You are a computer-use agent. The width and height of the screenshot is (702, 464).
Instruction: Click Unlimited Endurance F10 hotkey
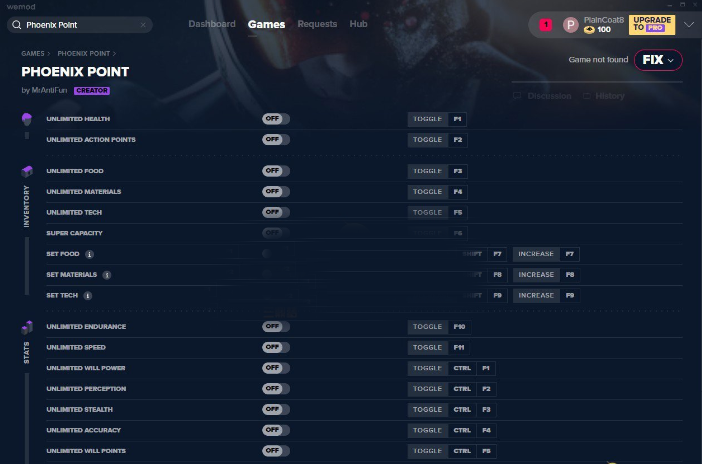(439, 327)
